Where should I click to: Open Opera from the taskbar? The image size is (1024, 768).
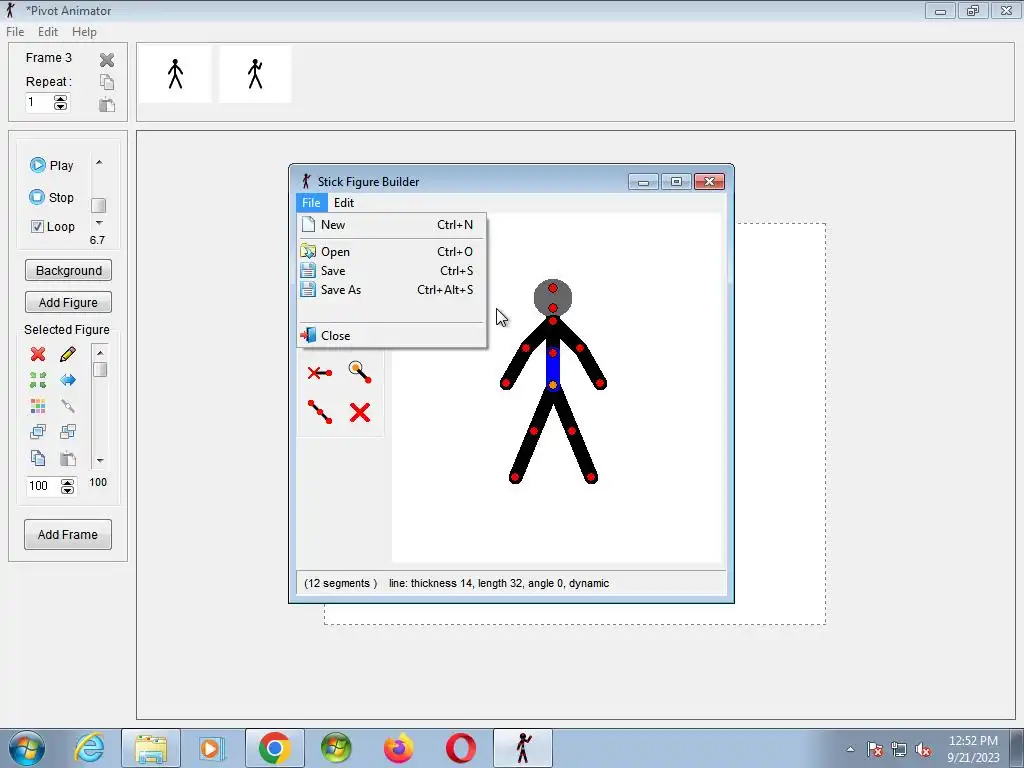coord(461,748)
